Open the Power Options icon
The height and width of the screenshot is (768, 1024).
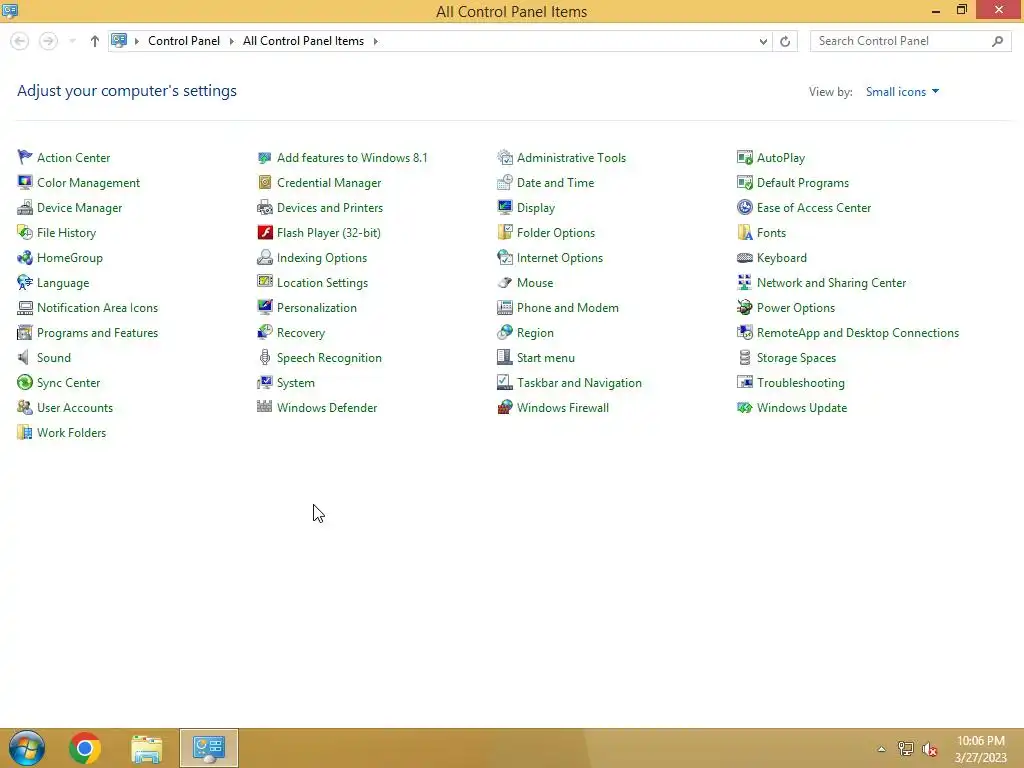pyautogui.click(x=744, y=308)
